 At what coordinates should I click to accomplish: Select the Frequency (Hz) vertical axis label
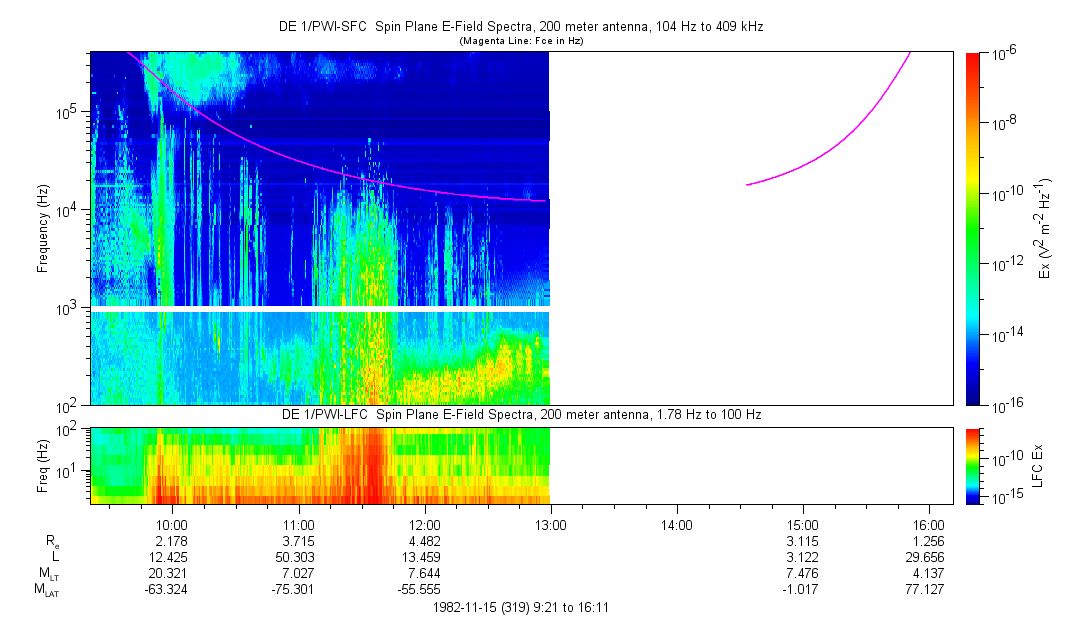pos(43,229)
